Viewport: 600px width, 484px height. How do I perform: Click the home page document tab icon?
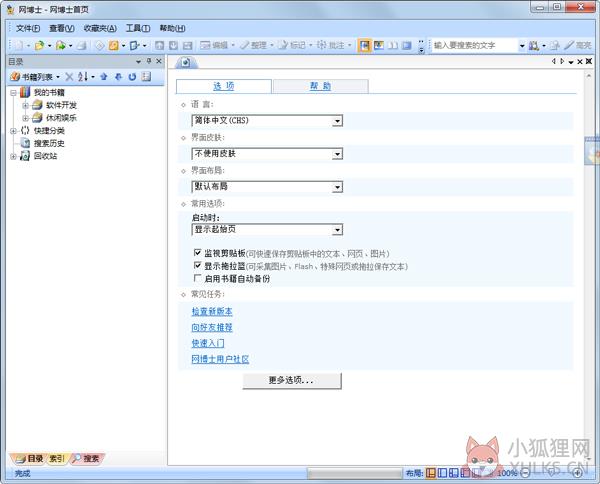(x=186, y=62)
